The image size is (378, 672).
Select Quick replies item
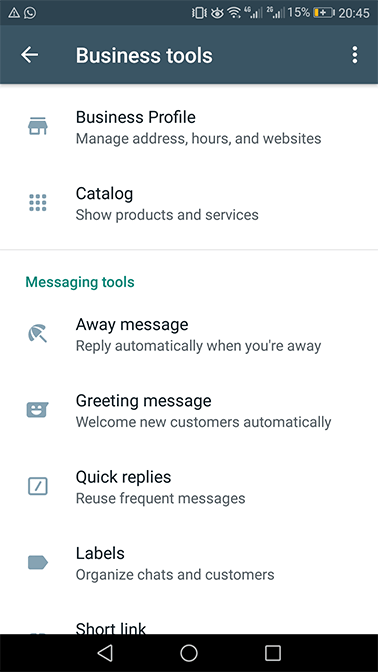click(189, 487)
